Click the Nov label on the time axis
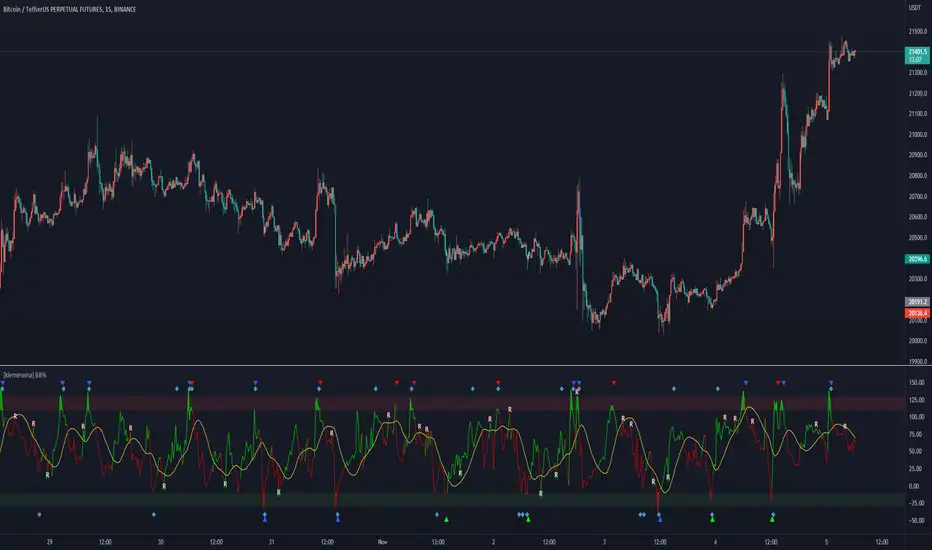This screenshot has height=550, width=932. (x=381, y=541)
